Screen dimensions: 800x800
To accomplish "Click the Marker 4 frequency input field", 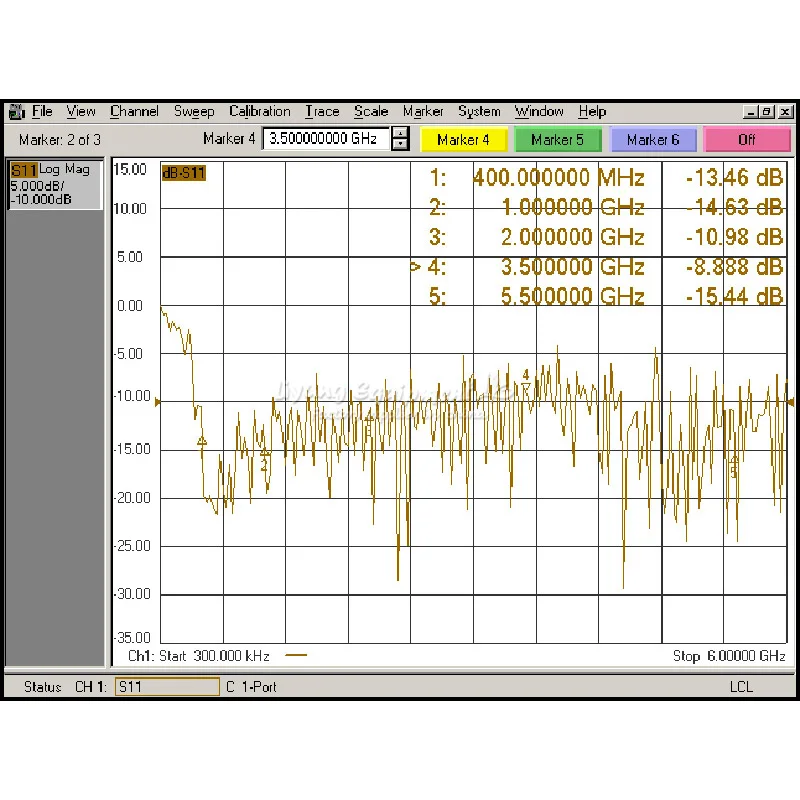I will (326, 140).
